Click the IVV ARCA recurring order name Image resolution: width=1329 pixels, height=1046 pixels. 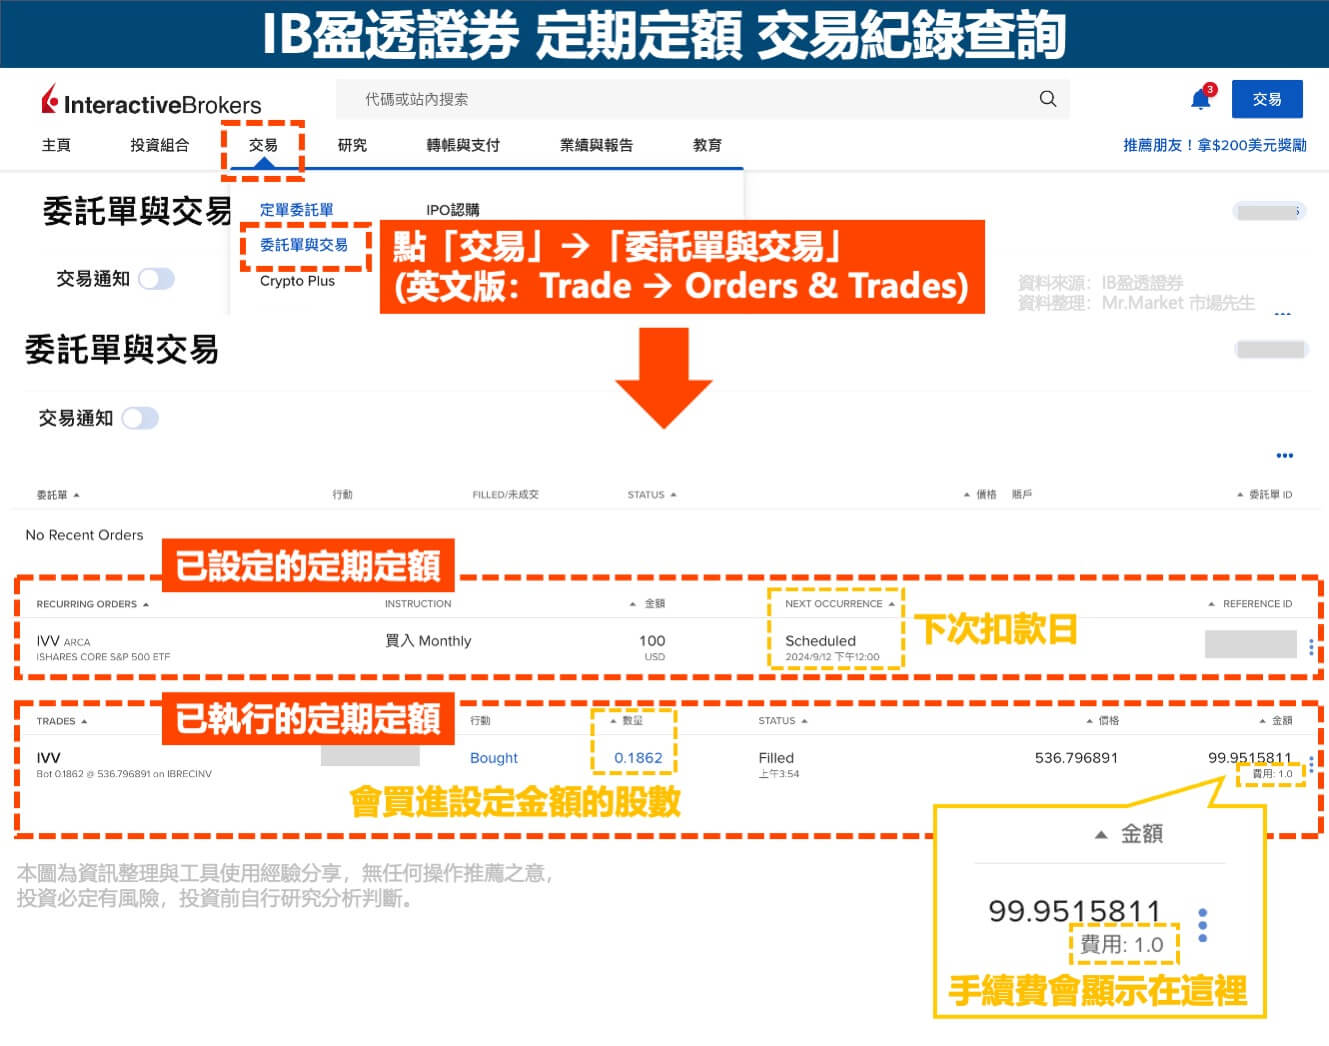63,641
